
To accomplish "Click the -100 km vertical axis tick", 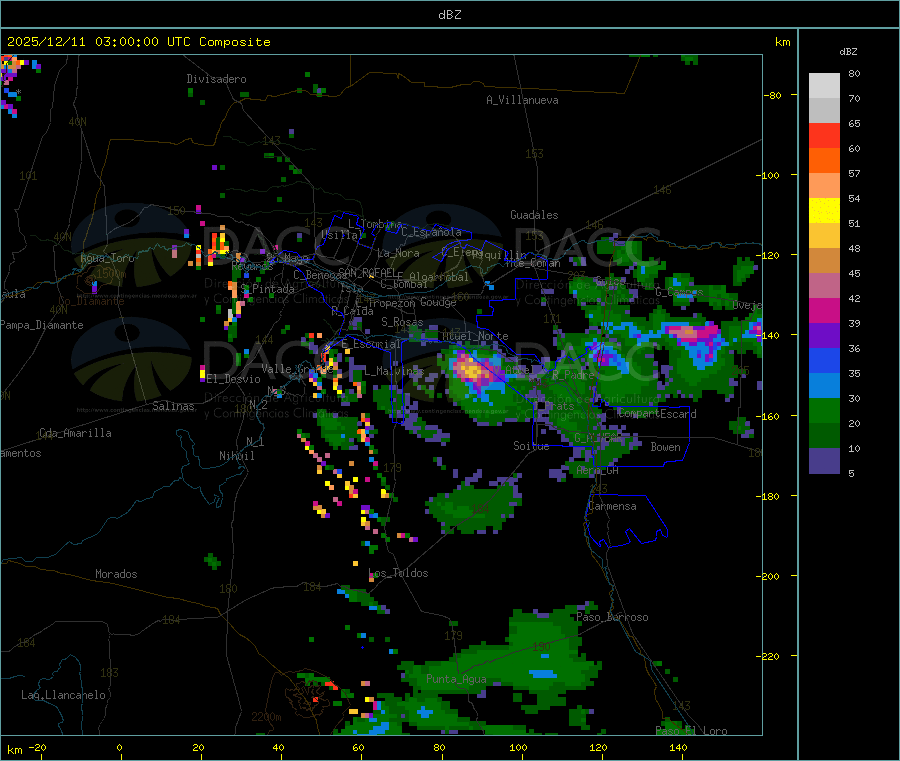I will coord(767,175).
